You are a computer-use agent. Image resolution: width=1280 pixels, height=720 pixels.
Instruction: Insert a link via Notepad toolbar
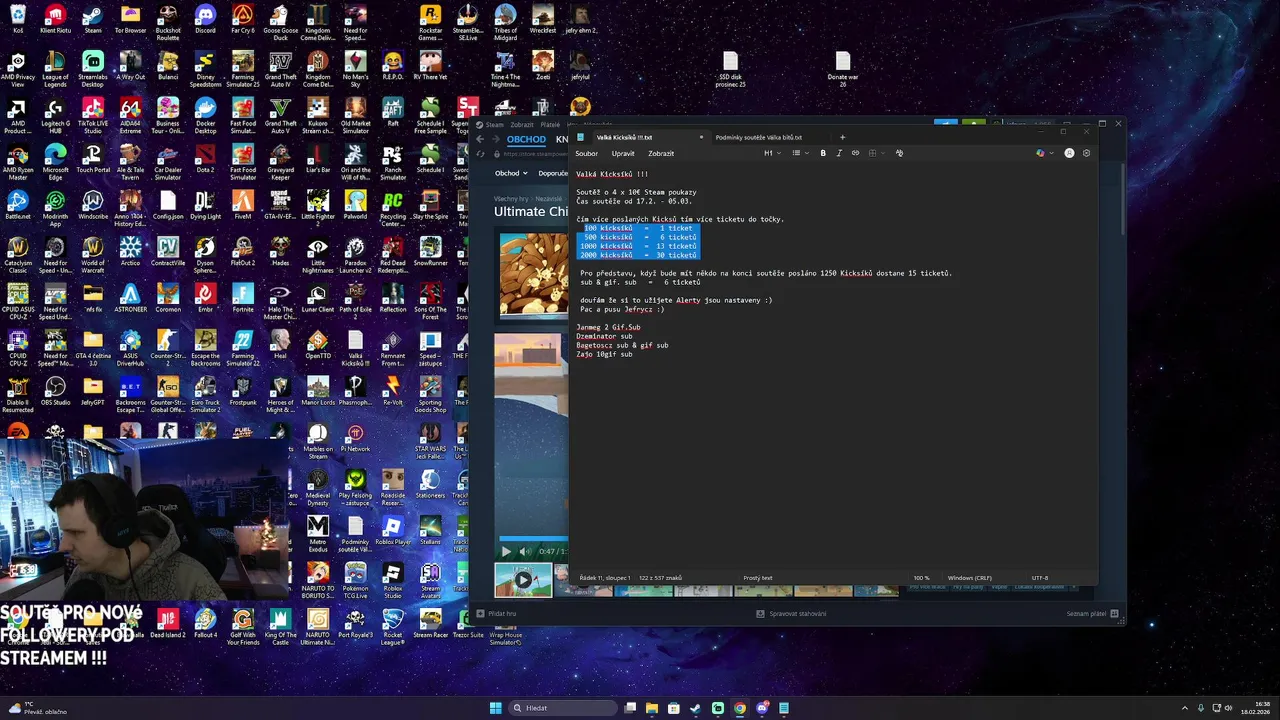click(855, 153)
